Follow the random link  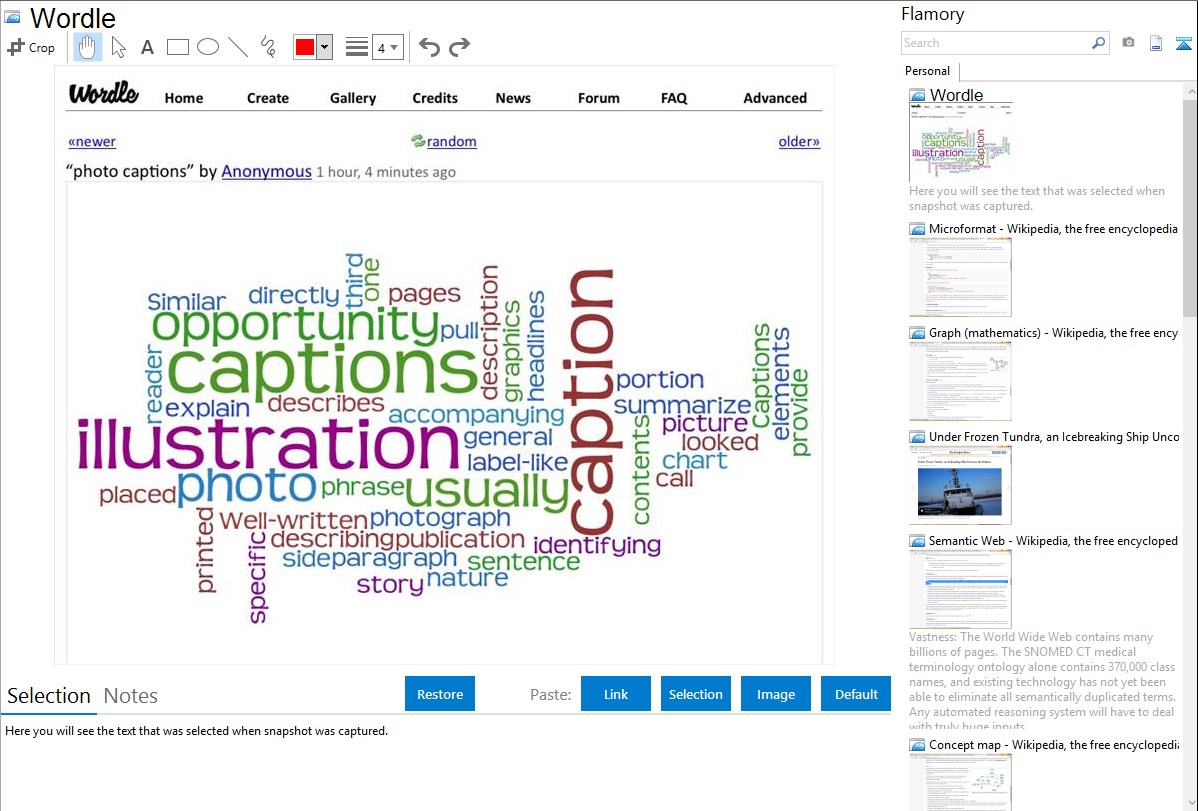point(452,141)
